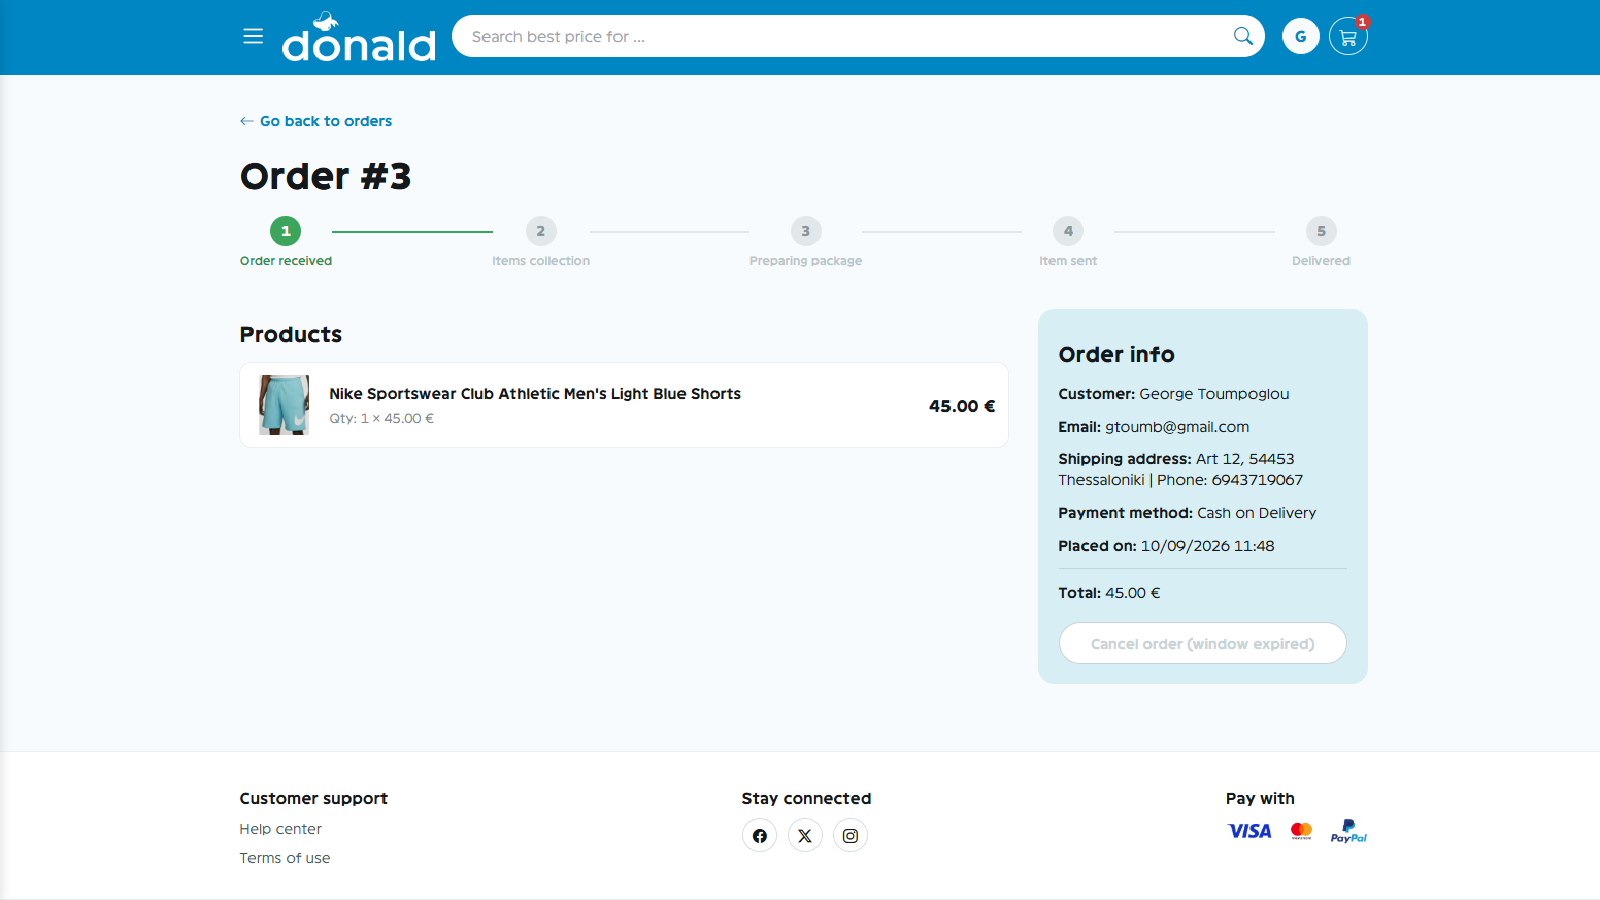Open the Facebook page icon
This screenshot has width=1600, height=900.
(760, 836)
